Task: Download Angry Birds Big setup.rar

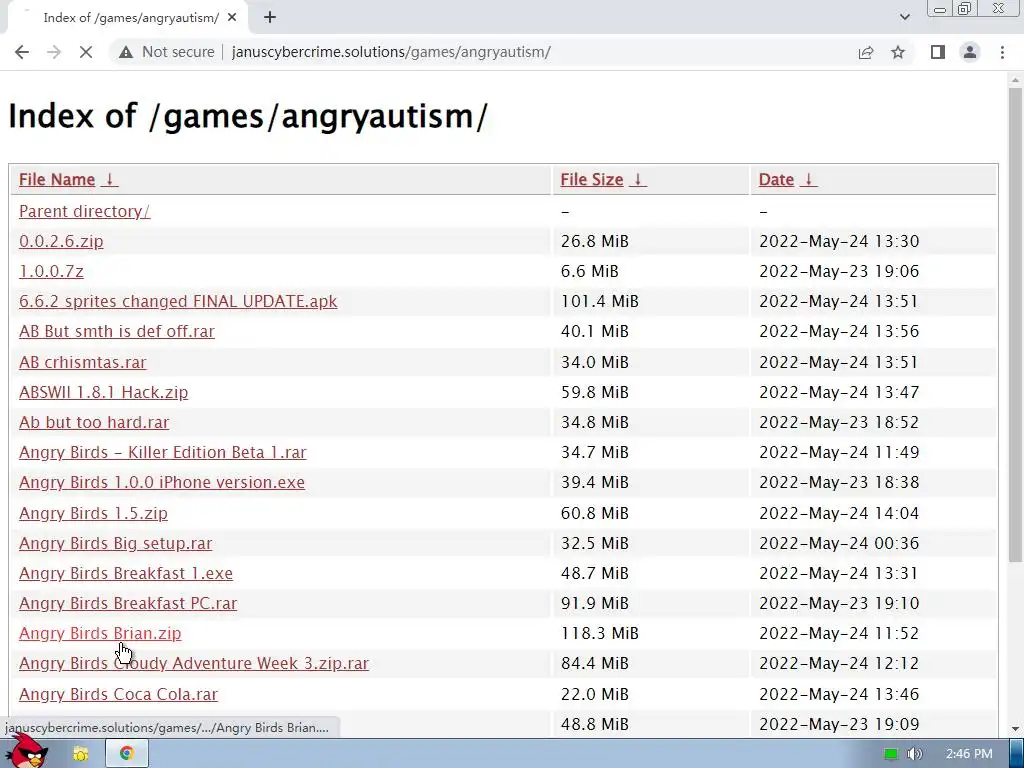Action: (x=115, y=543)
